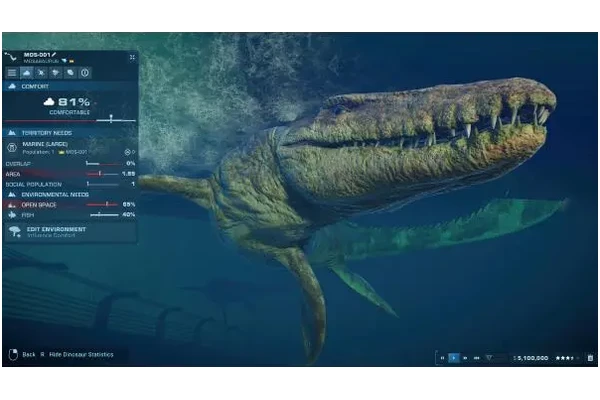Open the list overview tab icon
The width and height of the screenshot is (600, 400).
pyautogui.click(x=12, y=73)
